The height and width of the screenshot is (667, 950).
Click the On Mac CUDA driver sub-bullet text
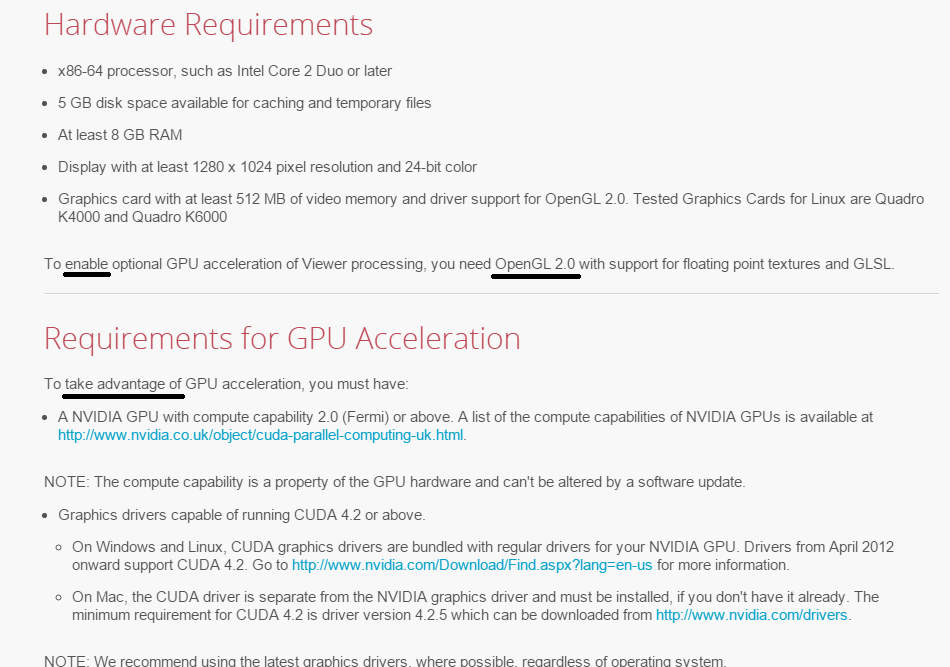click(475, 597)
